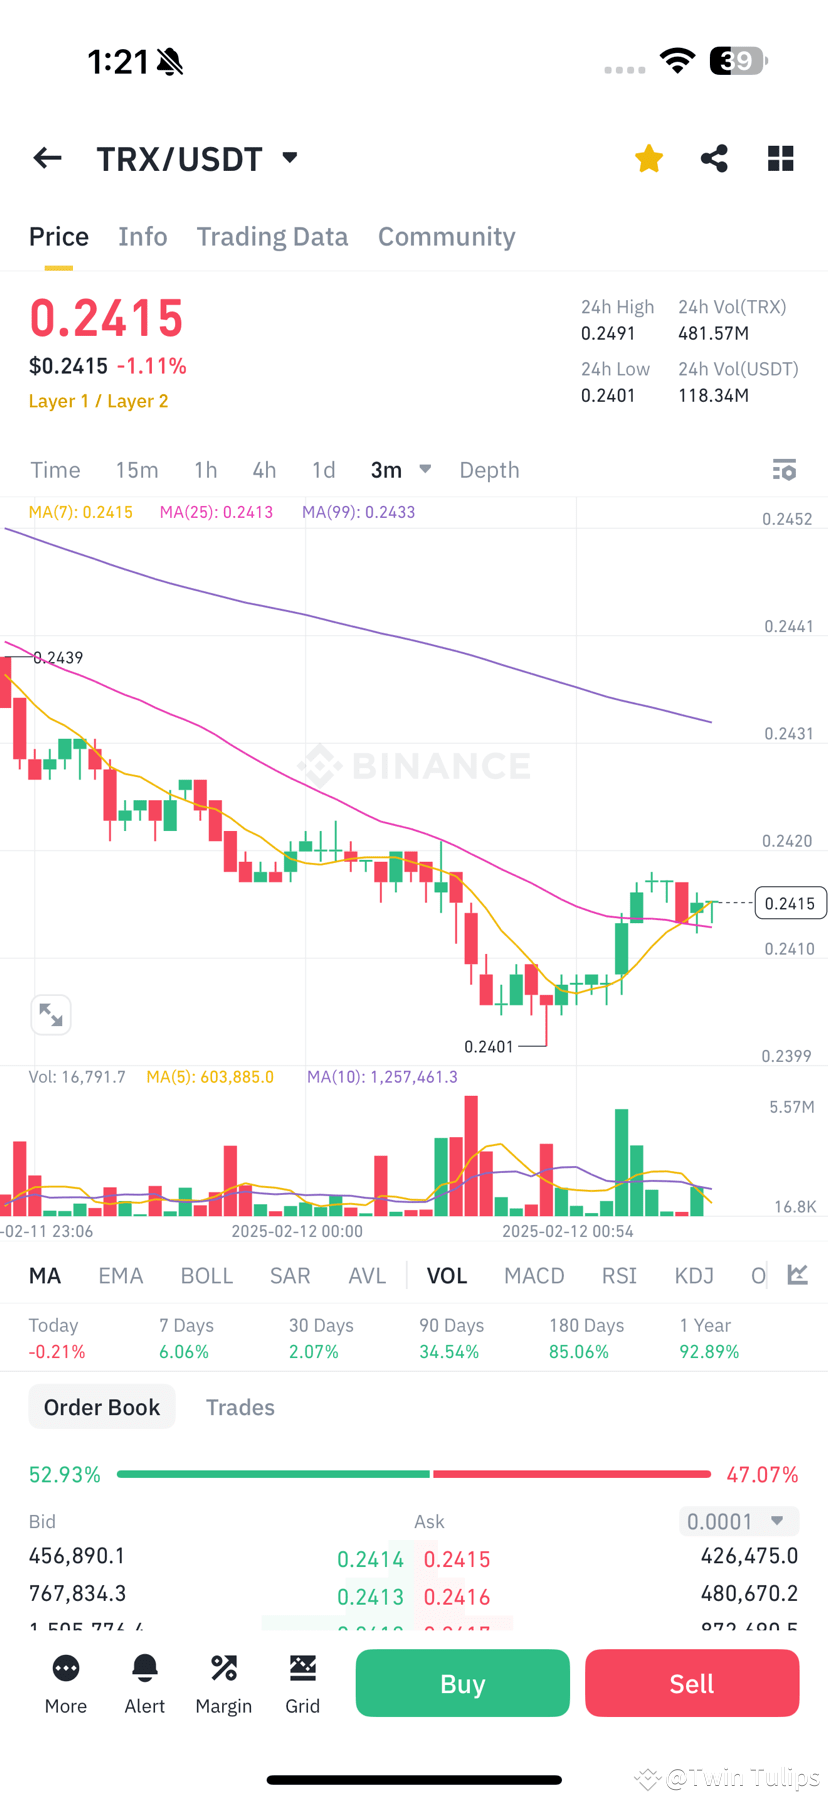Viewport: 828px width, 1800px height.
Task: Tap the buy/sell ratio depth bar
Action: click(414, 1473)
